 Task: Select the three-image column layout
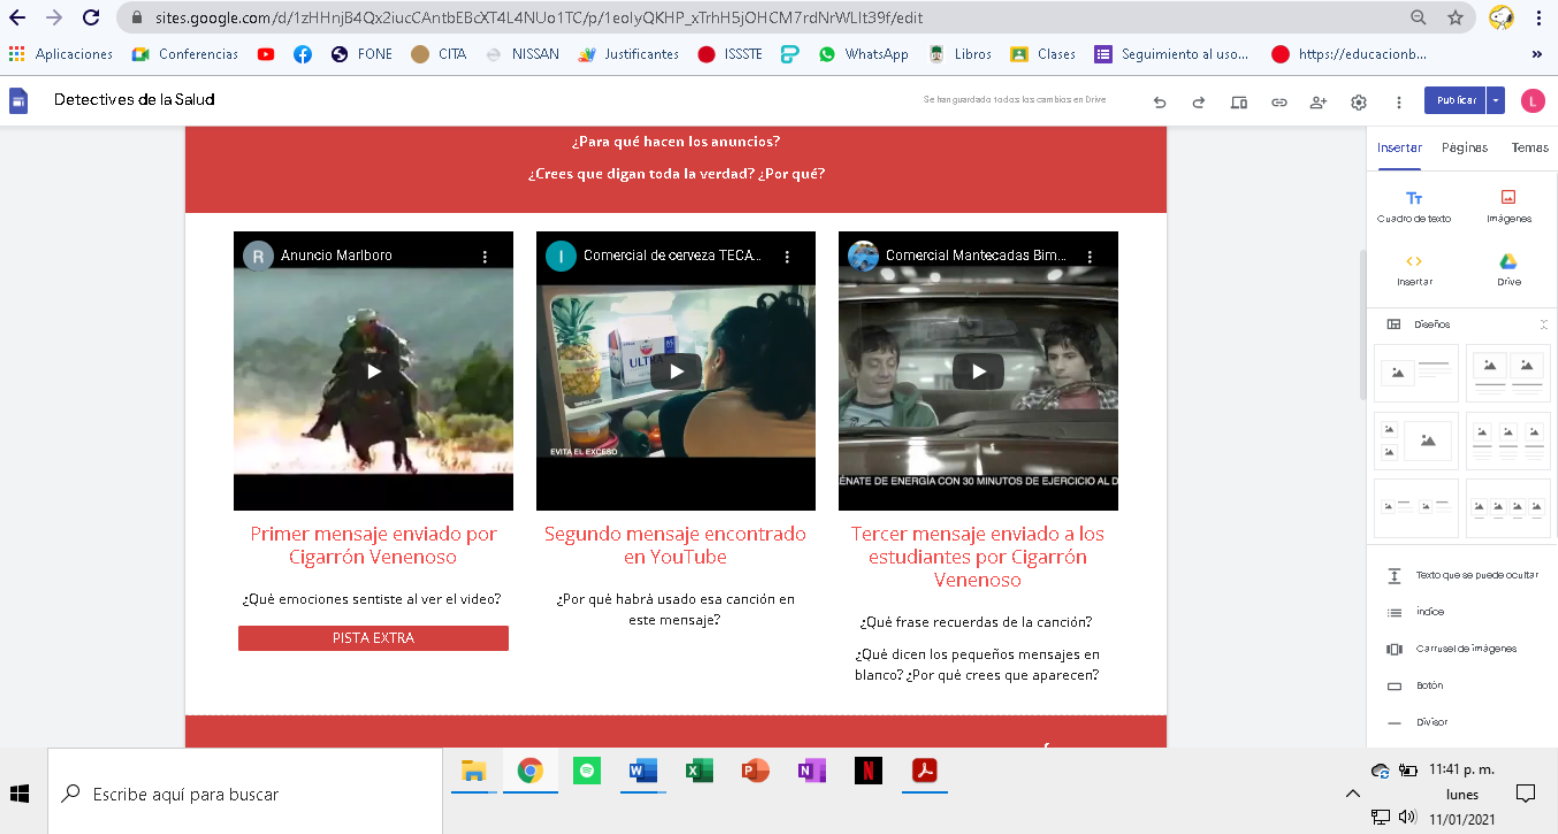(1508, 441)
